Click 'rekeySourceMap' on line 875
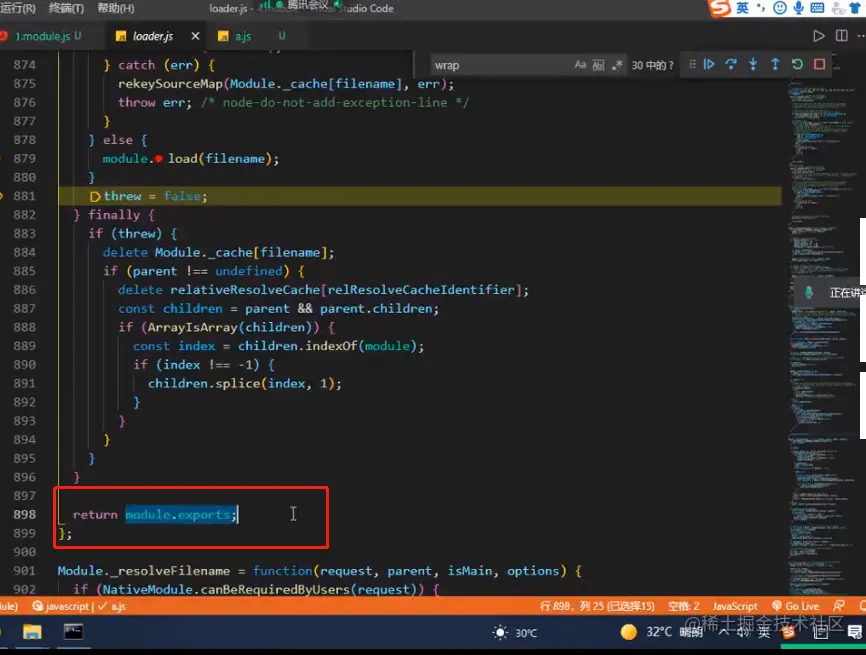Screen dimensions: 866x655 pyautogui.click(x=170, y=84)
